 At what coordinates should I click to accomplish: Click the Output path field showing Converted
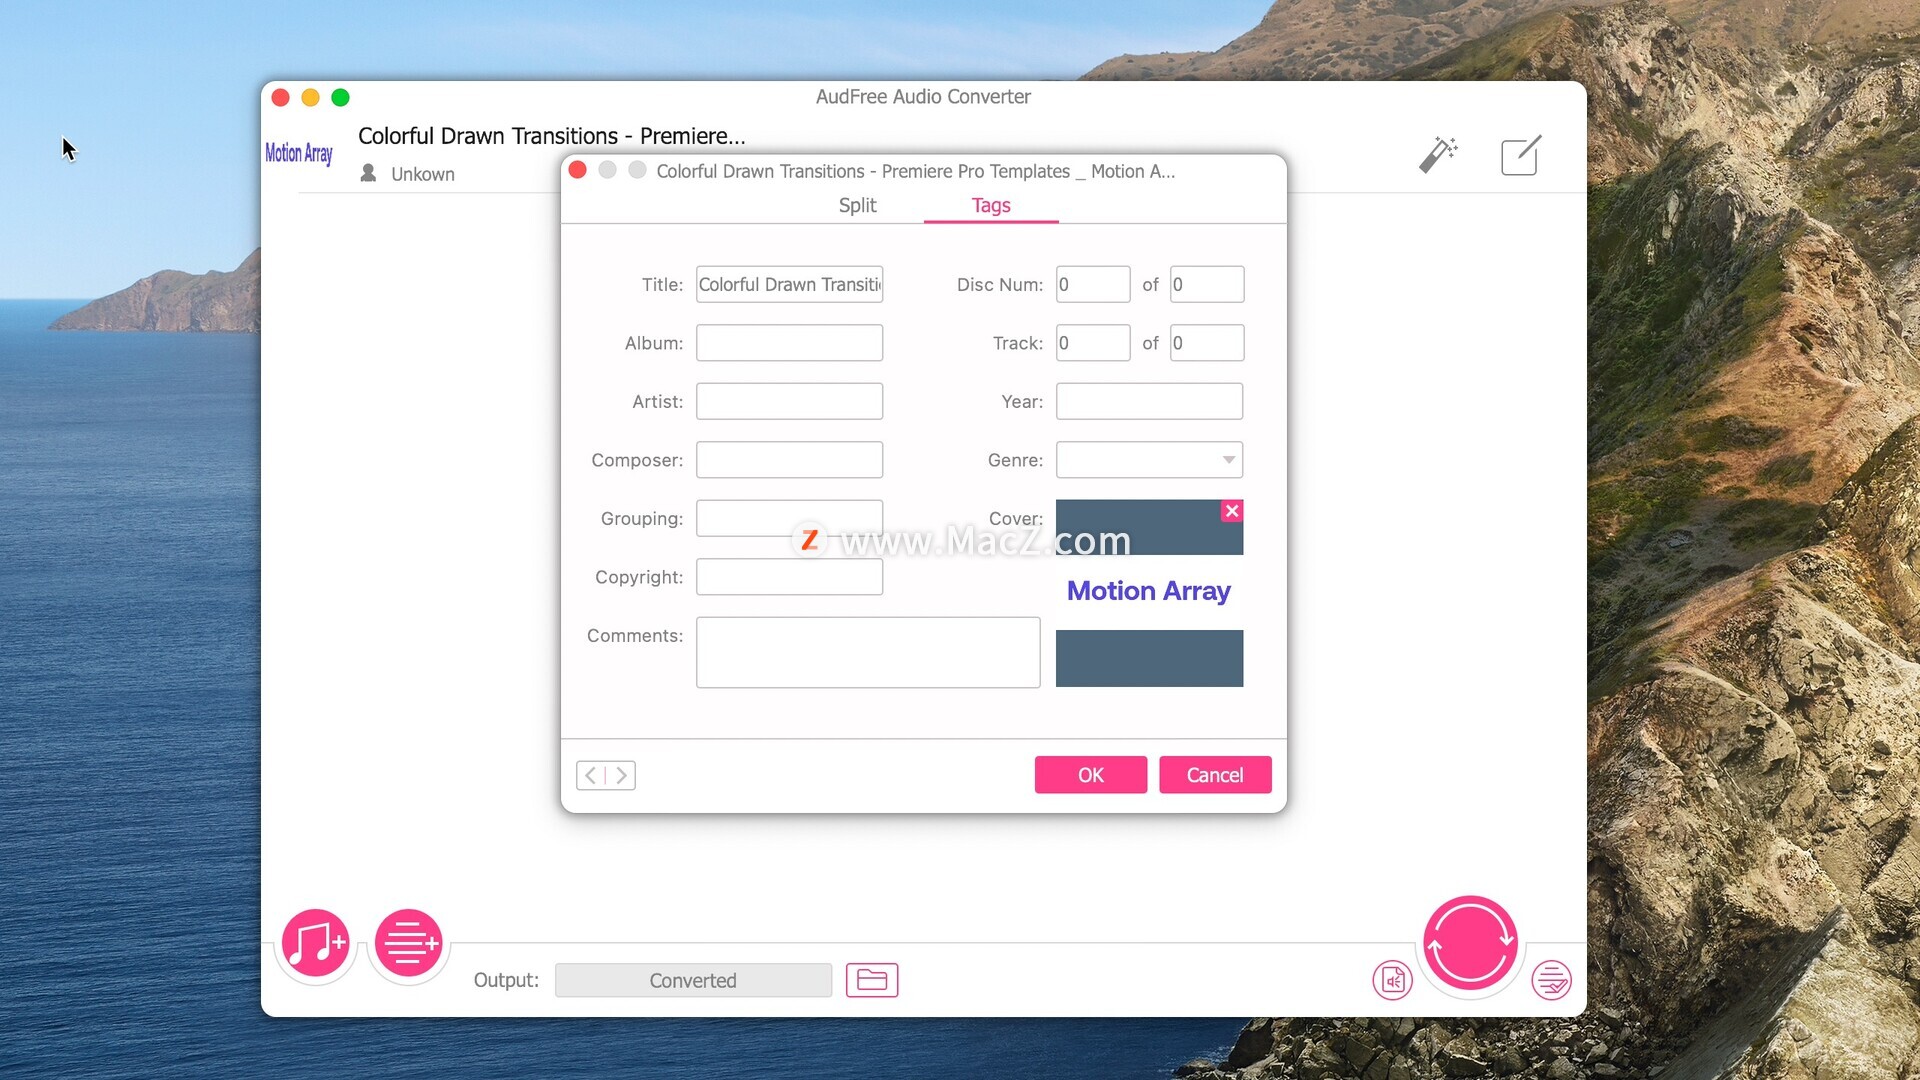point(693,980)
